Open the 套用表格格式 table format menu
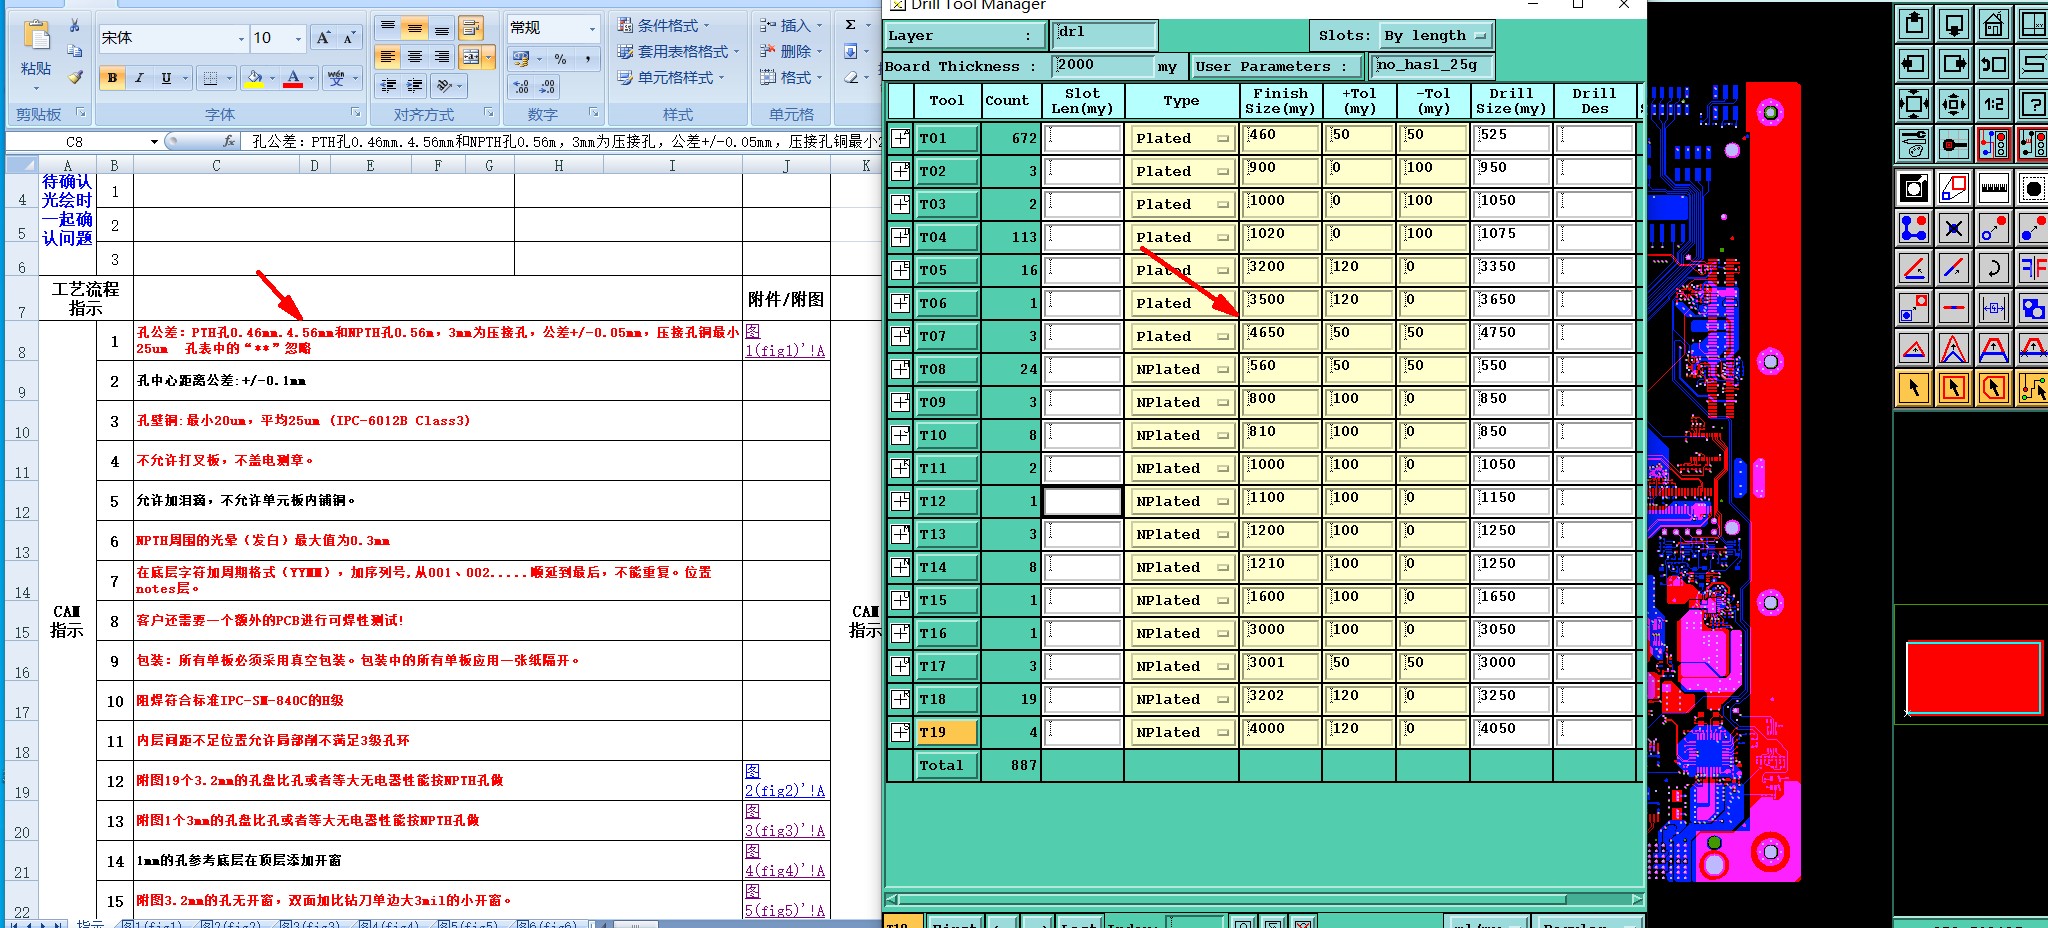This screenshot has width=2048, height=928. coord(678,51)
